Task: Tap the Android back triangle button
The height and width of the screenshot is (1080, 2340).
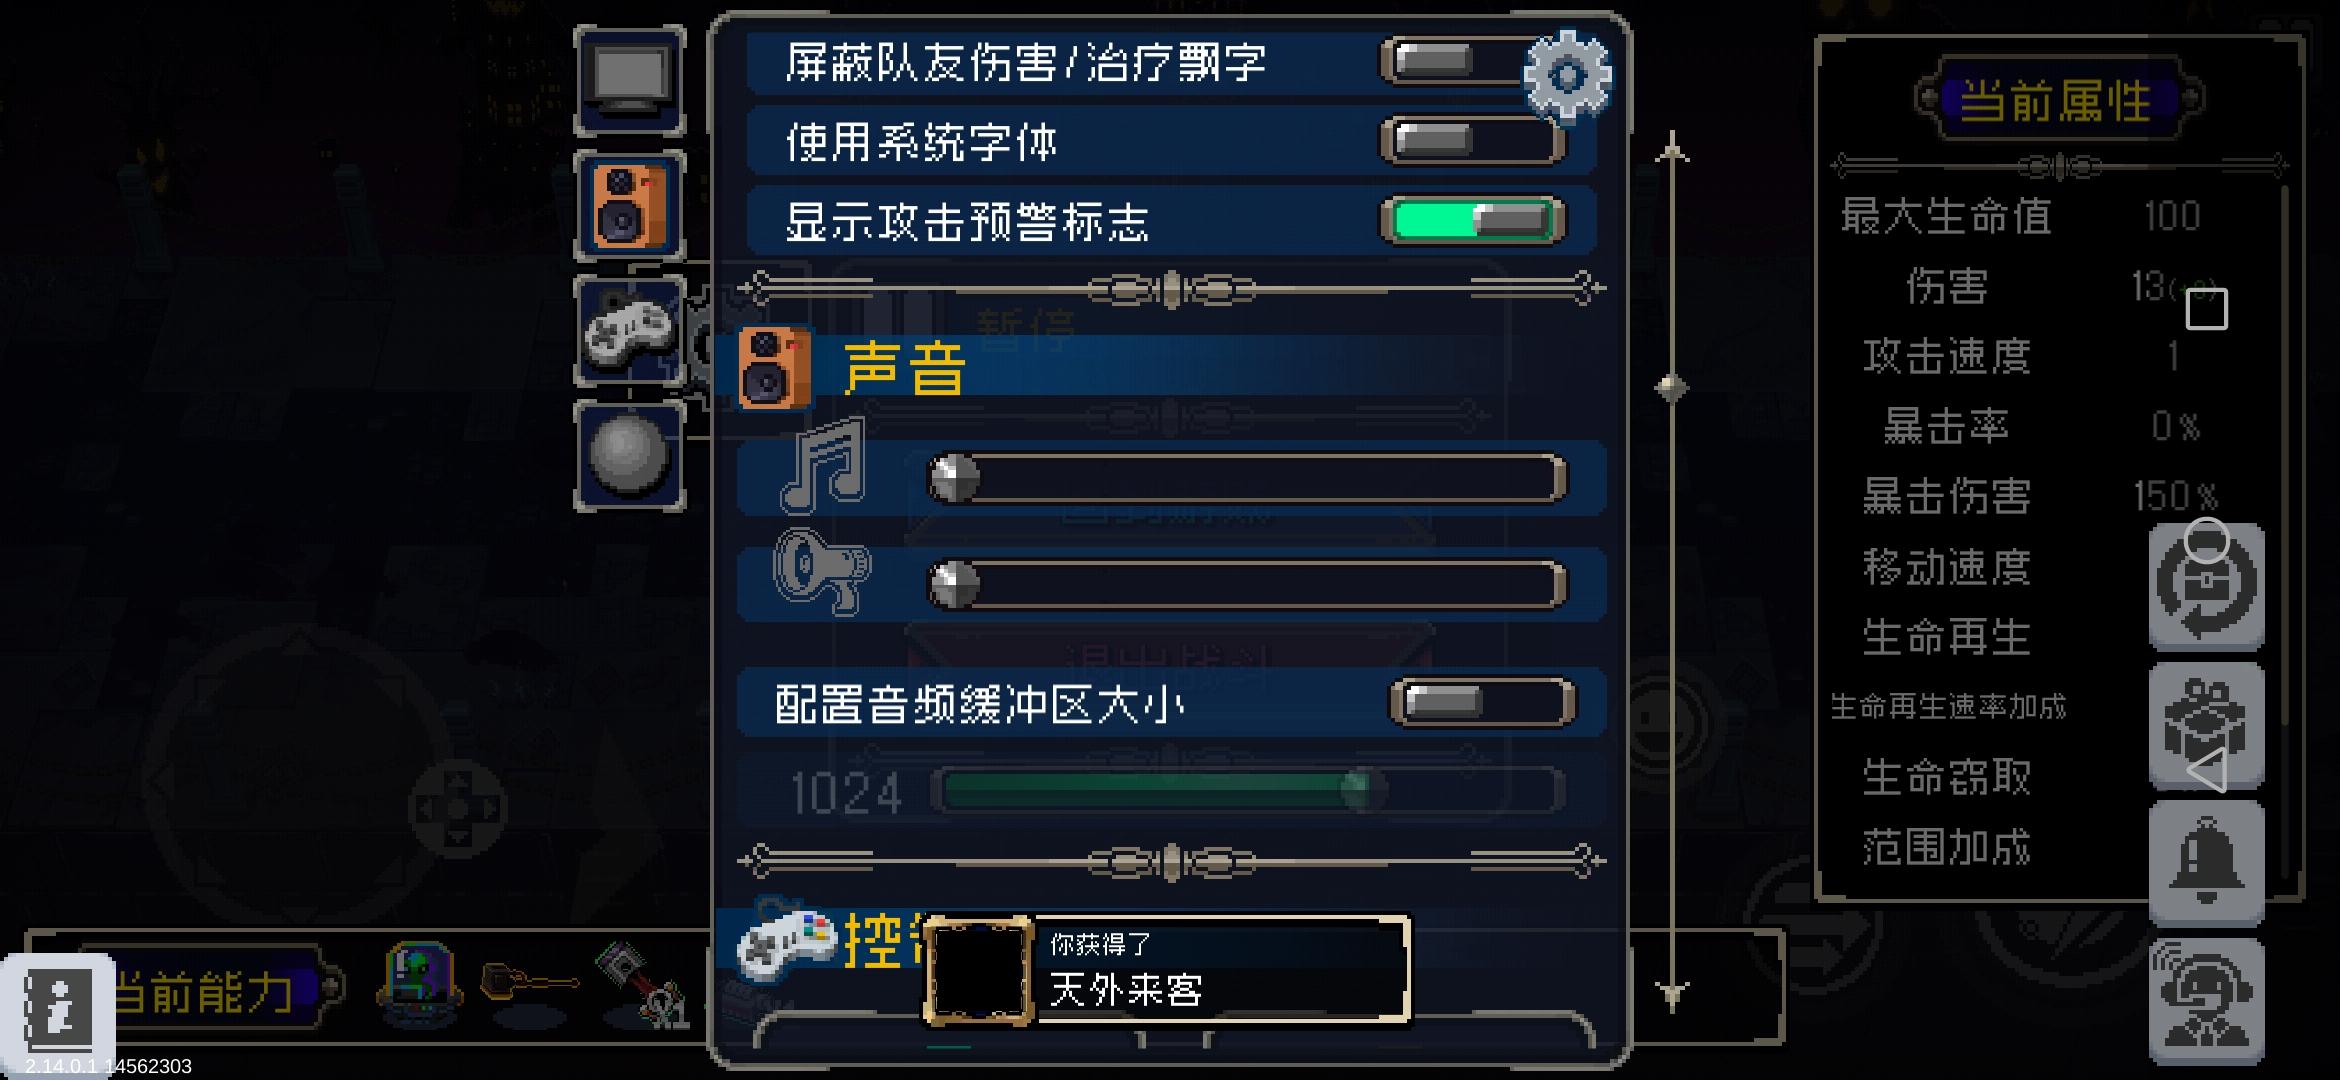Action: (x=2207, y=771)
